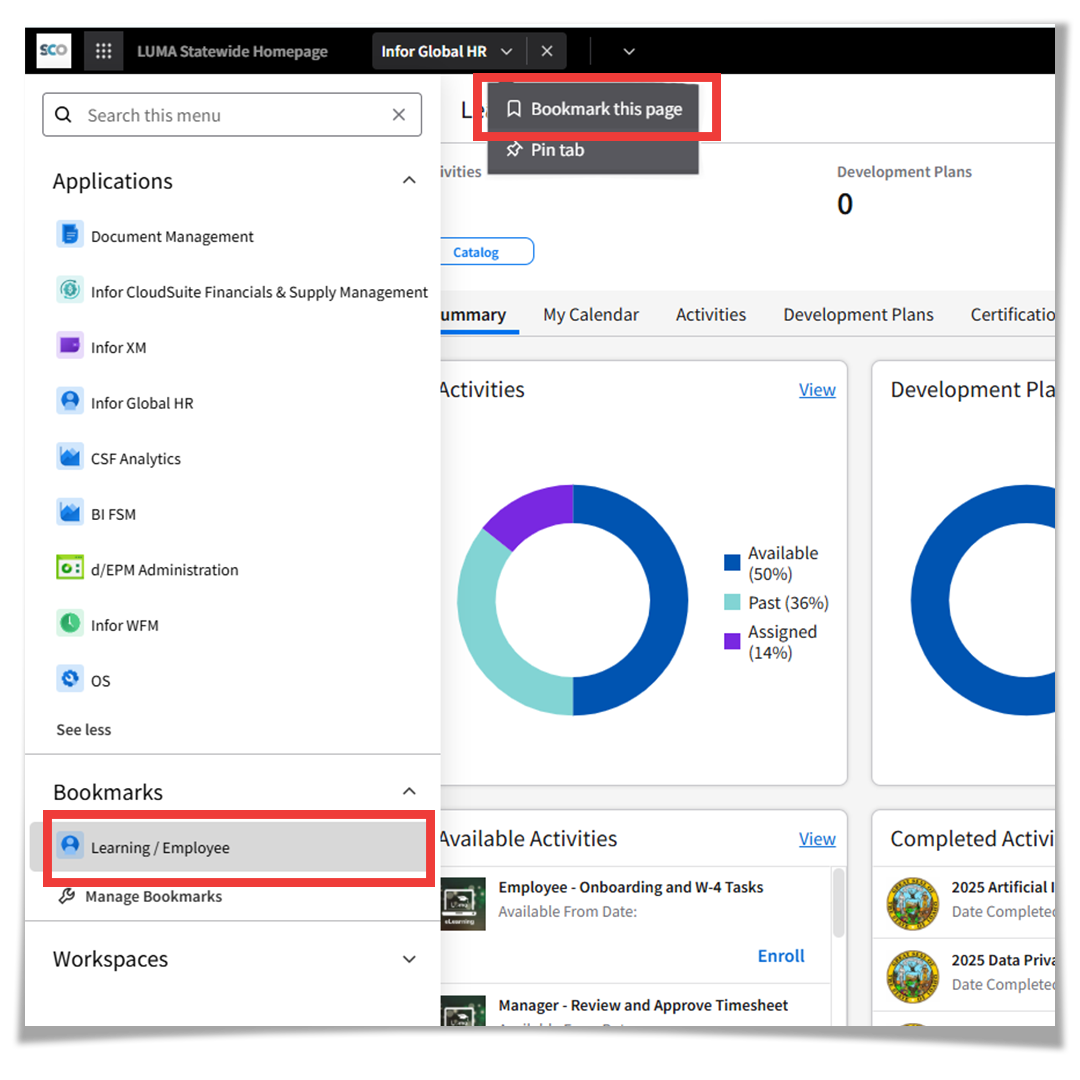Click the Assigned (14%) legend swatch
1080x1080 pixels.
[732, 641]
